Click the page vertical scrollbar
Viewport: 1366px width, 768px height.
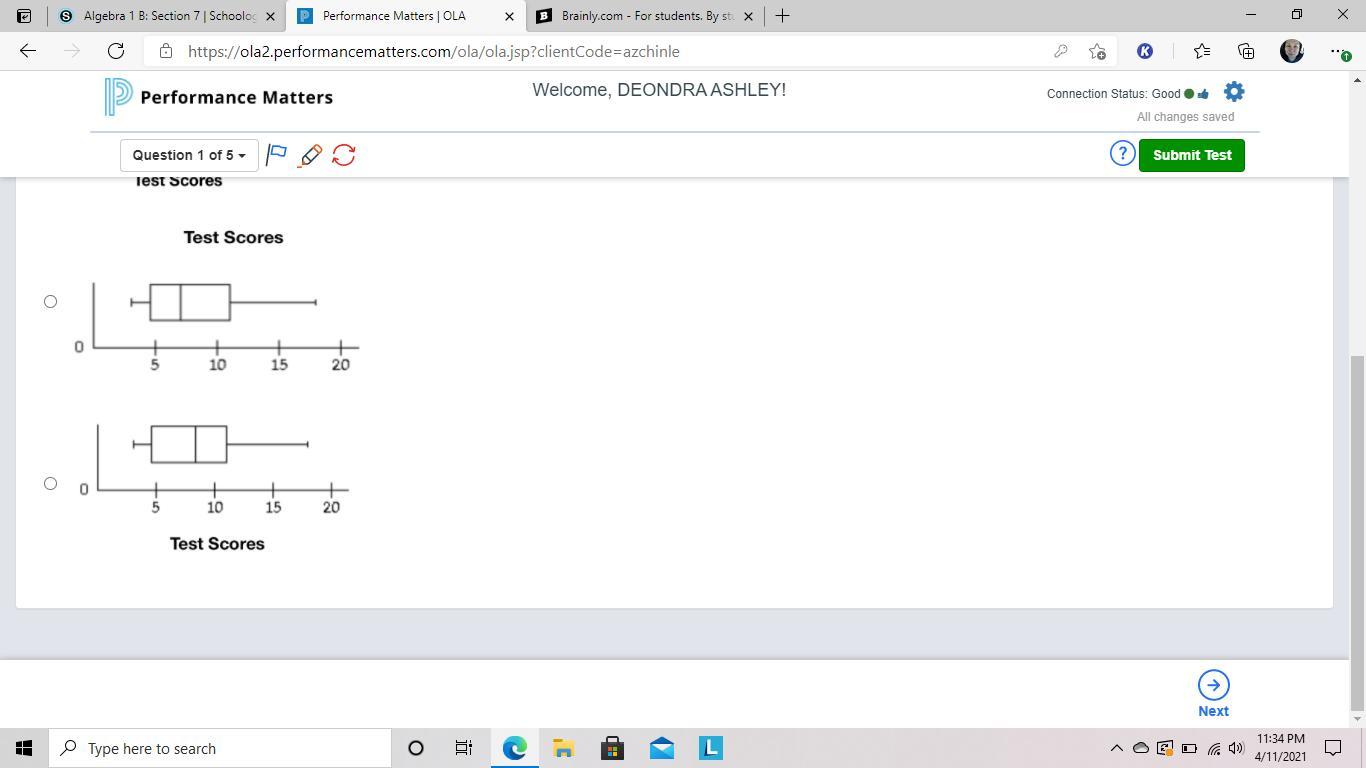pyautogui.click(x=1356, y=530)
